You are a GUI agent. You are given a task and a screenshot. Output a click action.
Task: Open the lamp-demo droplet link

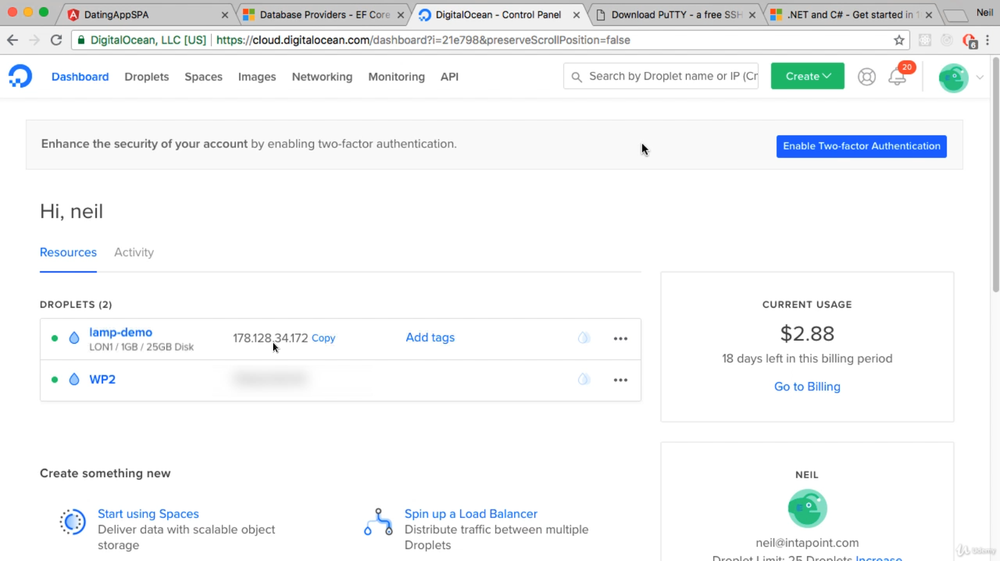[x=121, y=332]
